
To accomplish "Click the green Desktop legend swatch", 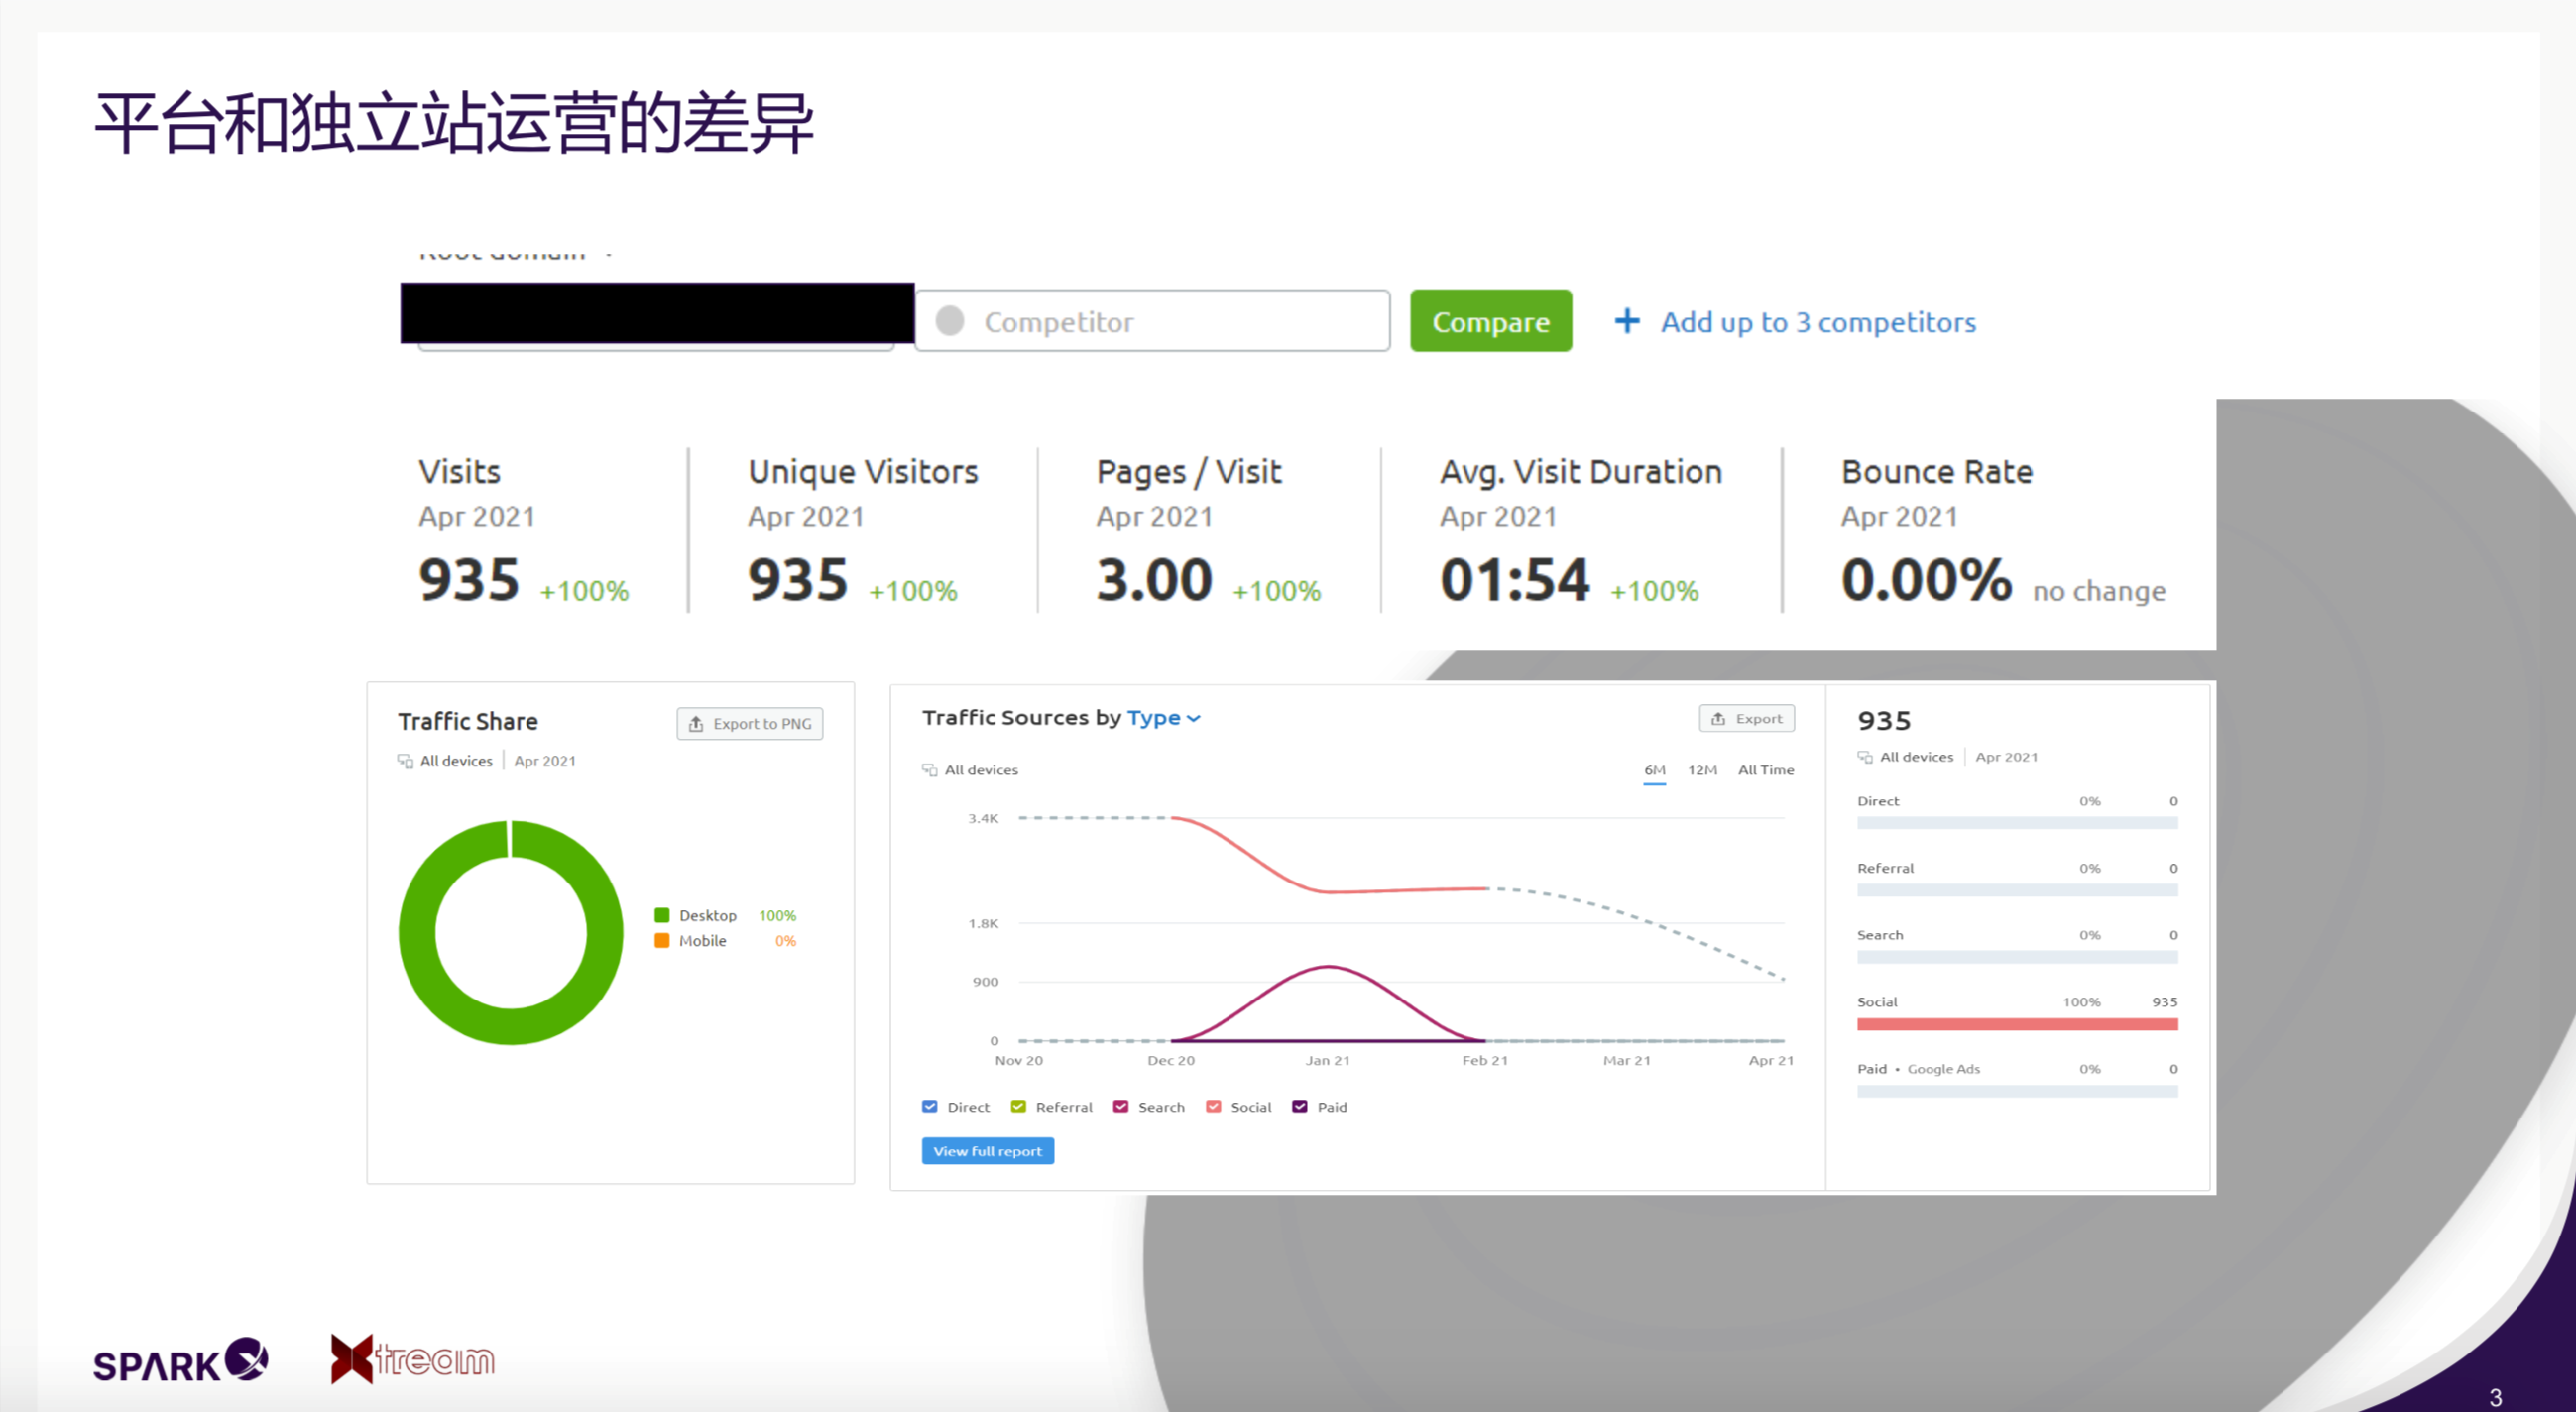I will click(662, 915).
